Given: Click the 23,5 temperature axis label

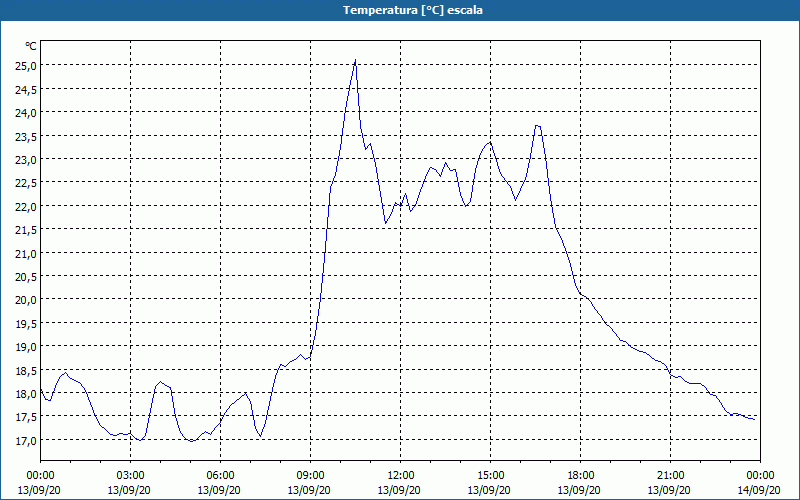Looking at the screenshot, I should coord(26,136).
